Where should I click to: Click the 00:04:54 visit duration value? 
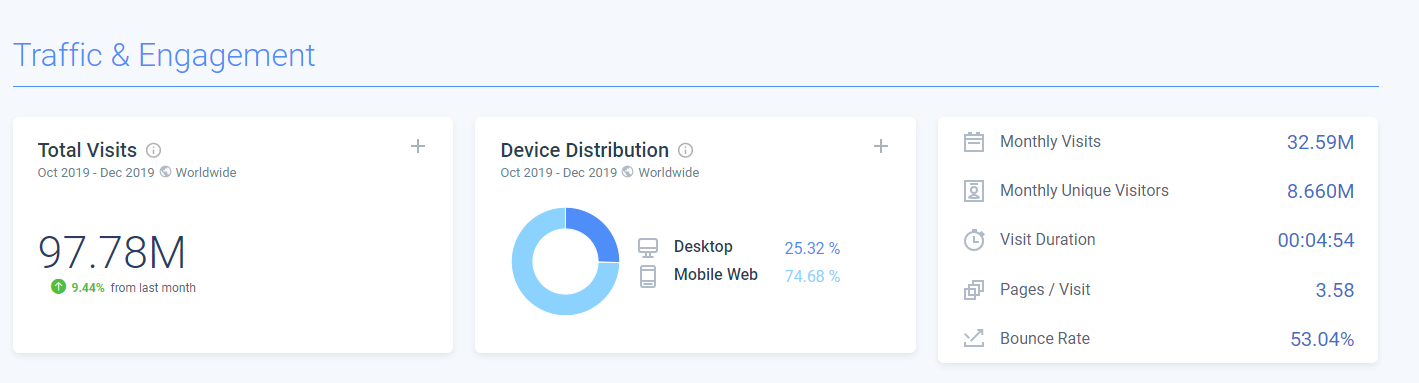point(1316,240)
